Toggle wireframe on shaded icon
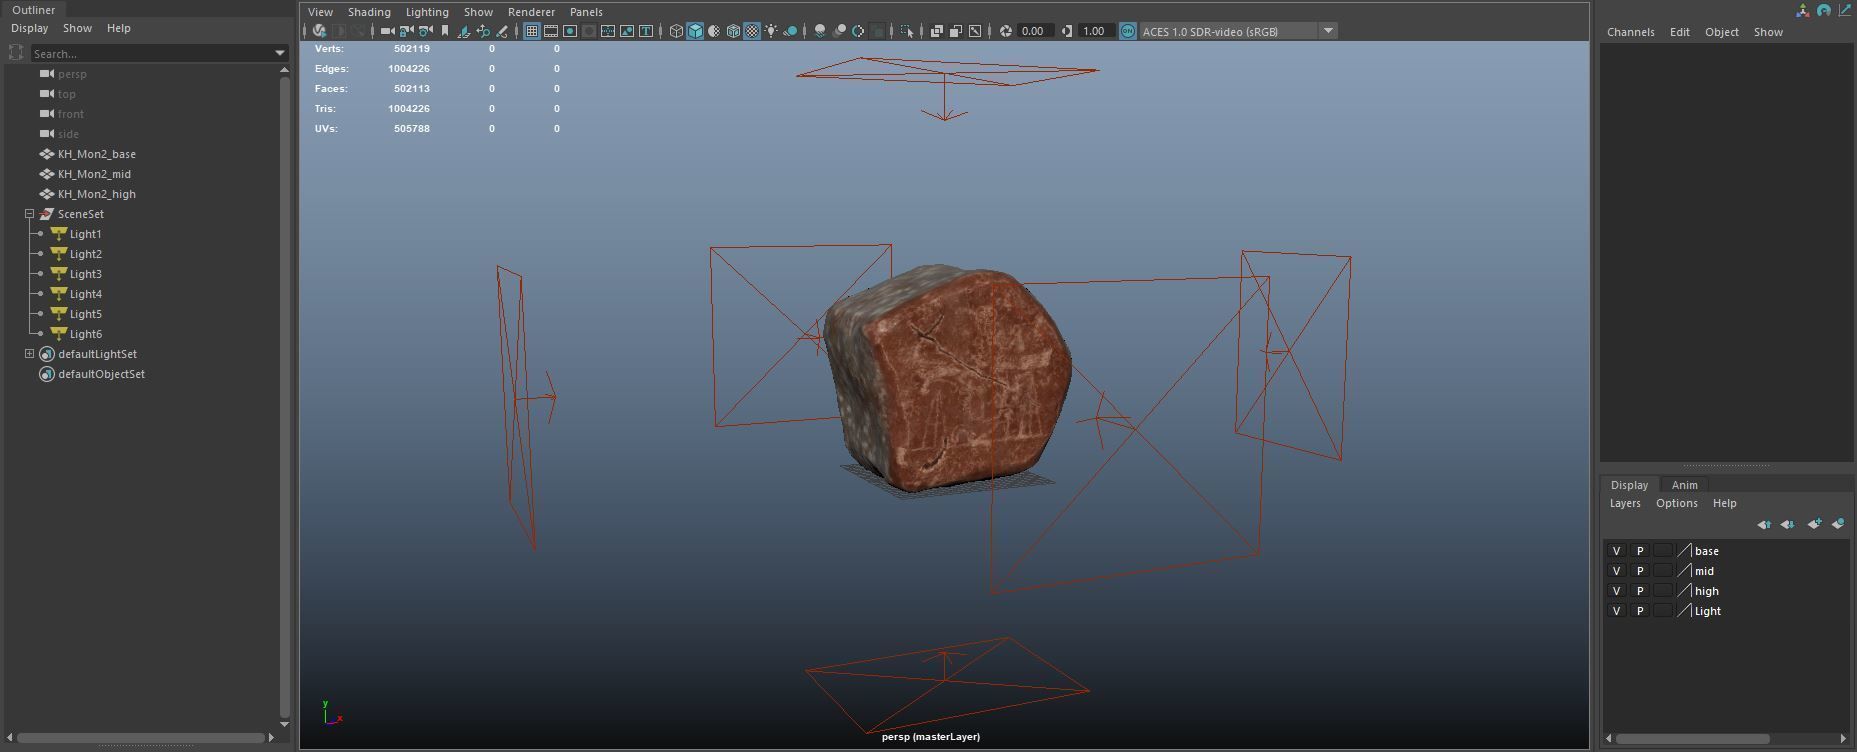Viewport: 1857px width, 752px height. 733,31
